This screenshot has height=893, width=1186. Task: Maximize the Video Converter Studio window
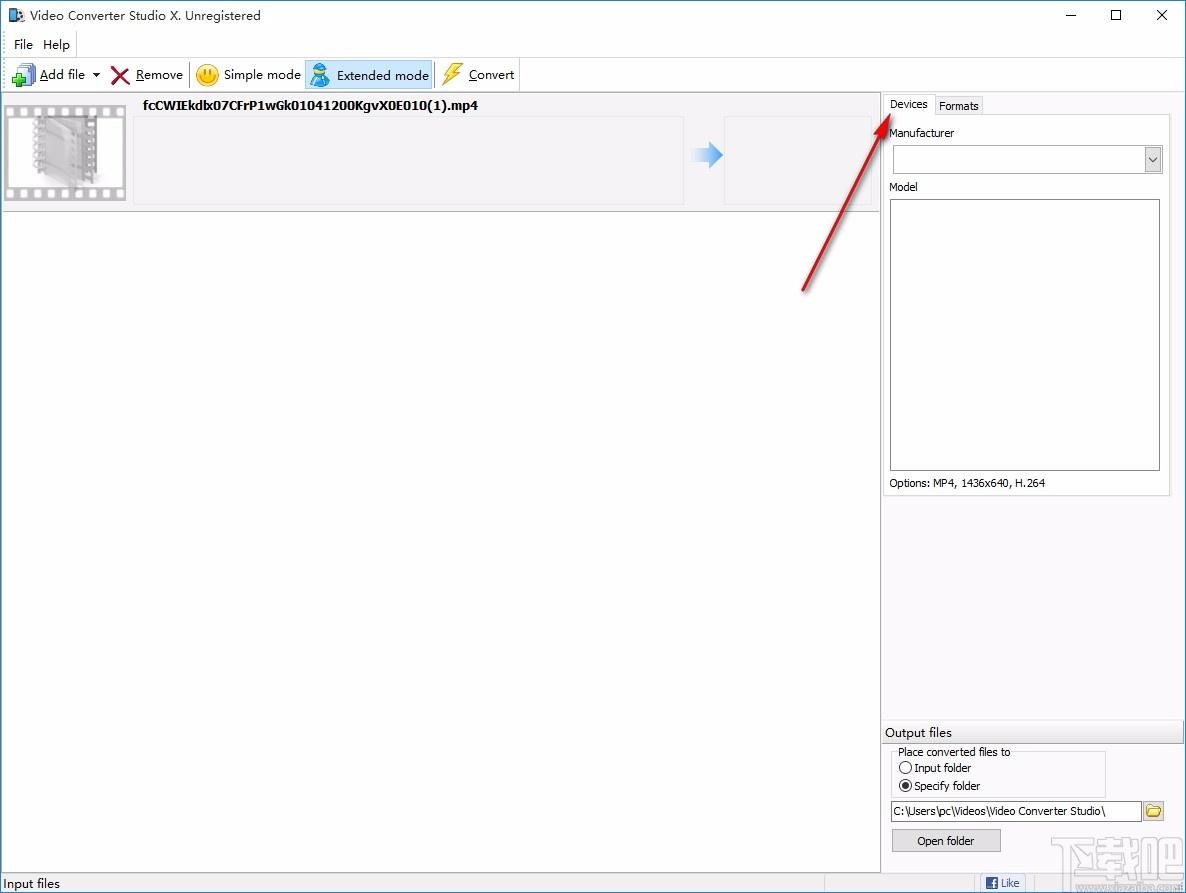(x=1116, y=15)
